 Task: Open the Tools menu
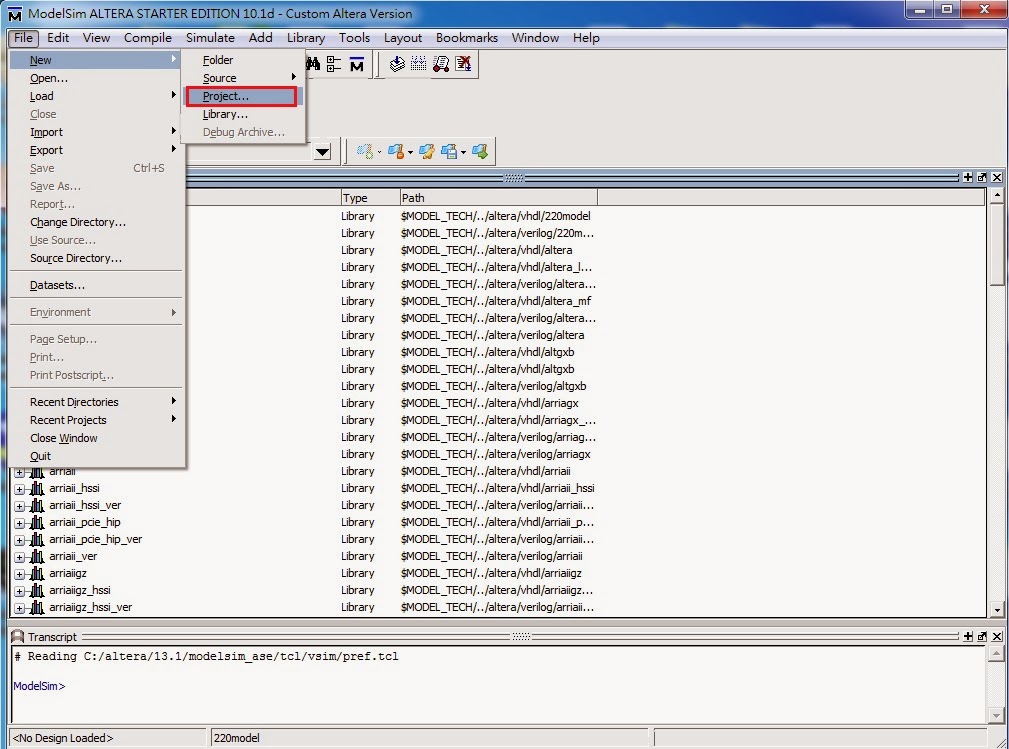click(355, 38)
